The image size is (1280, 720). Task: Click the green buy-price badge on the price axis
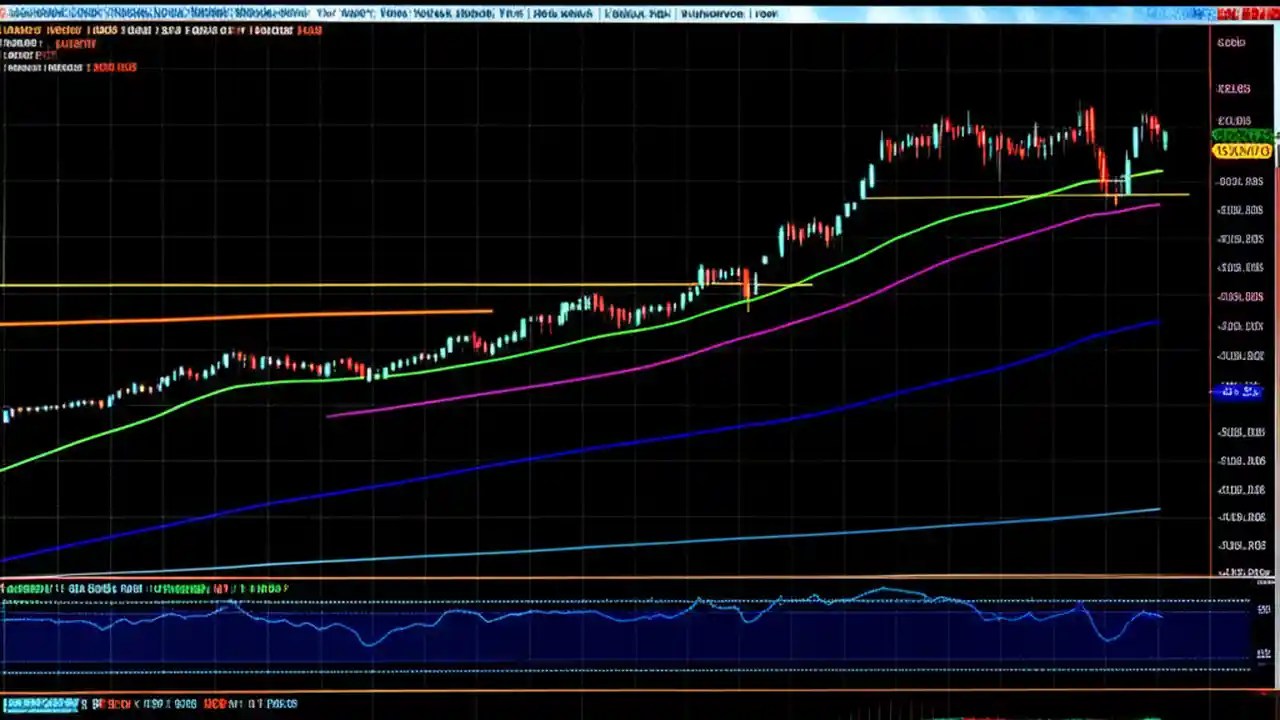(x=1242, y=133)
